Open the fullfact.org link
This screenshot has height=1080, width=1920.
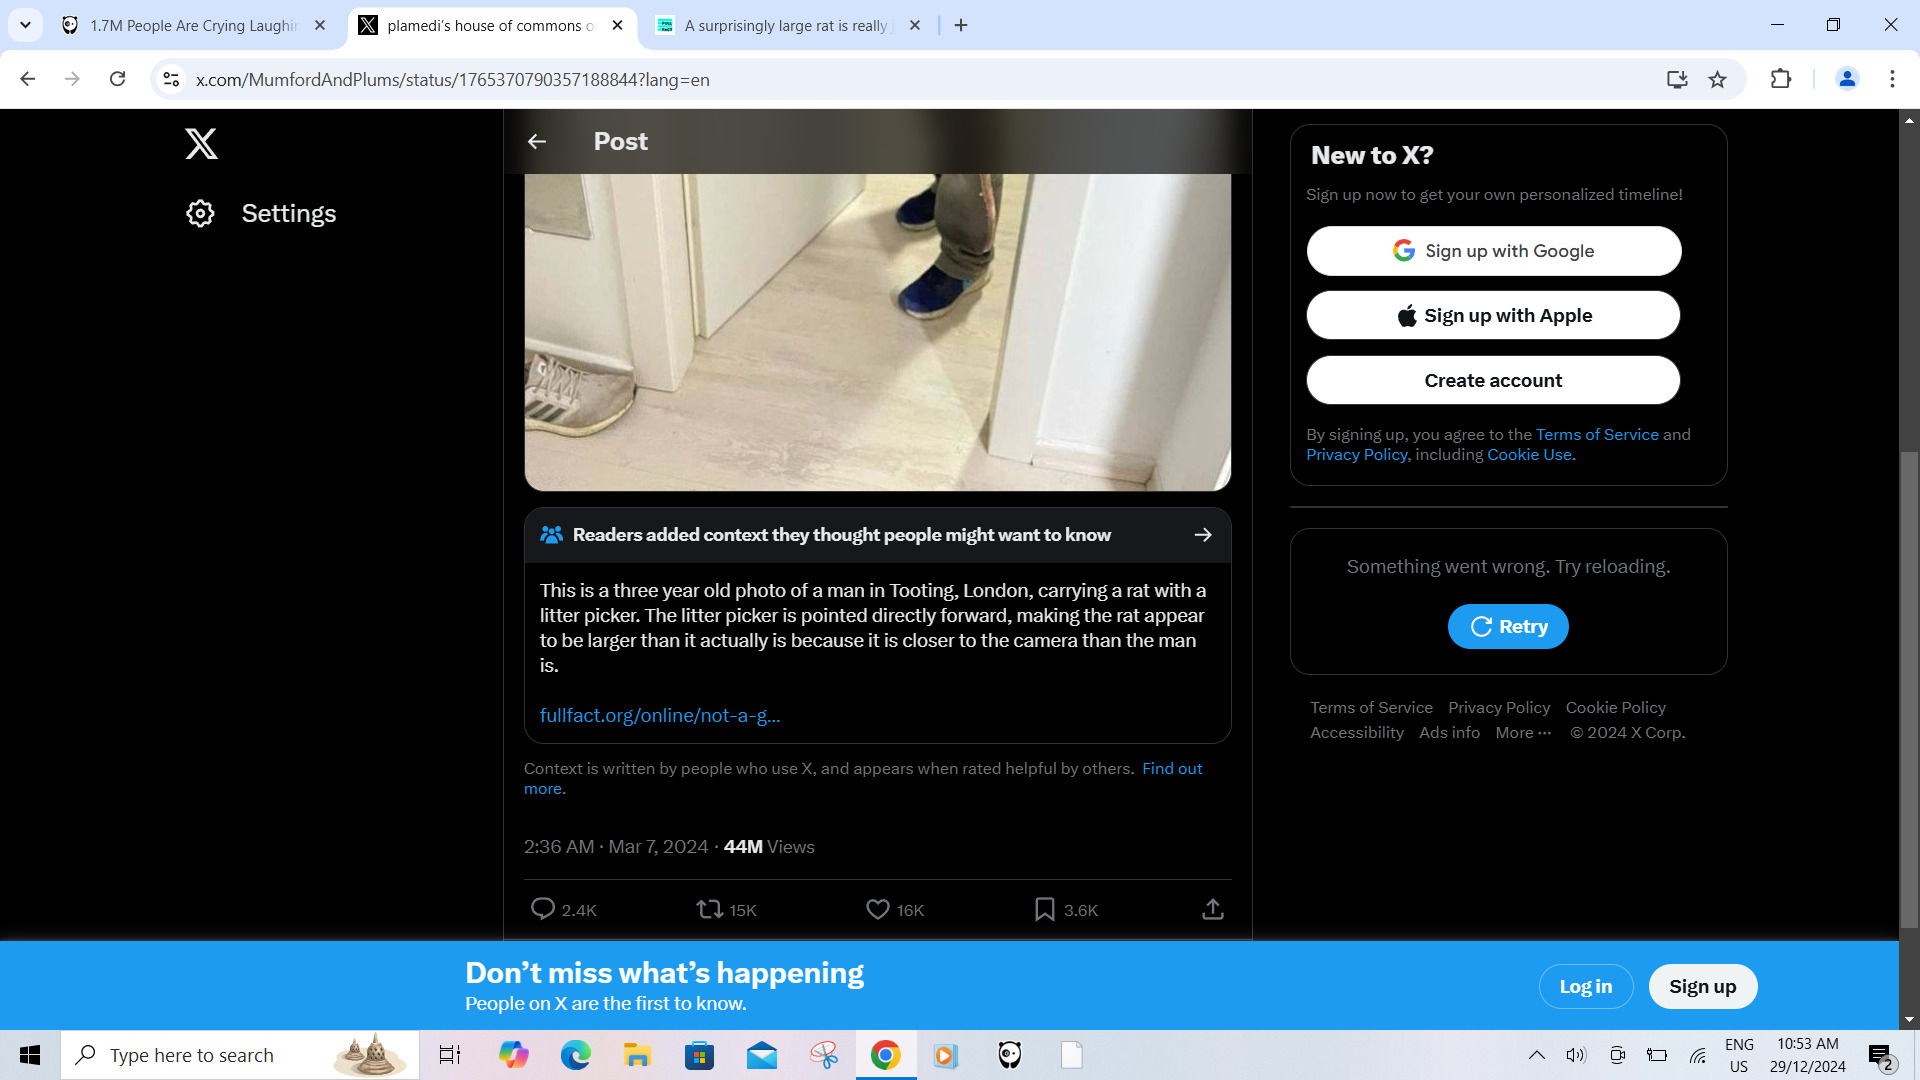click(660, 716)
